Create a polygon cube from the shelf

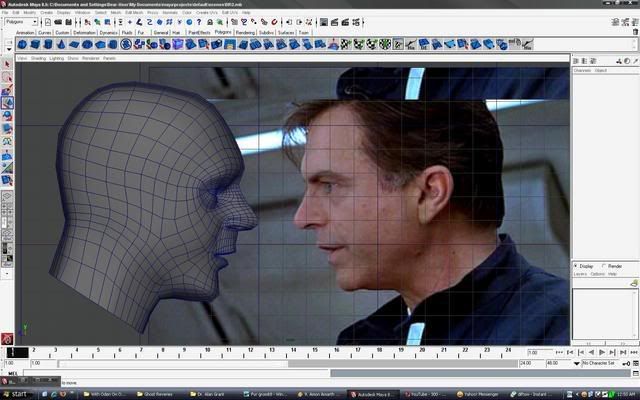(35, 44)
